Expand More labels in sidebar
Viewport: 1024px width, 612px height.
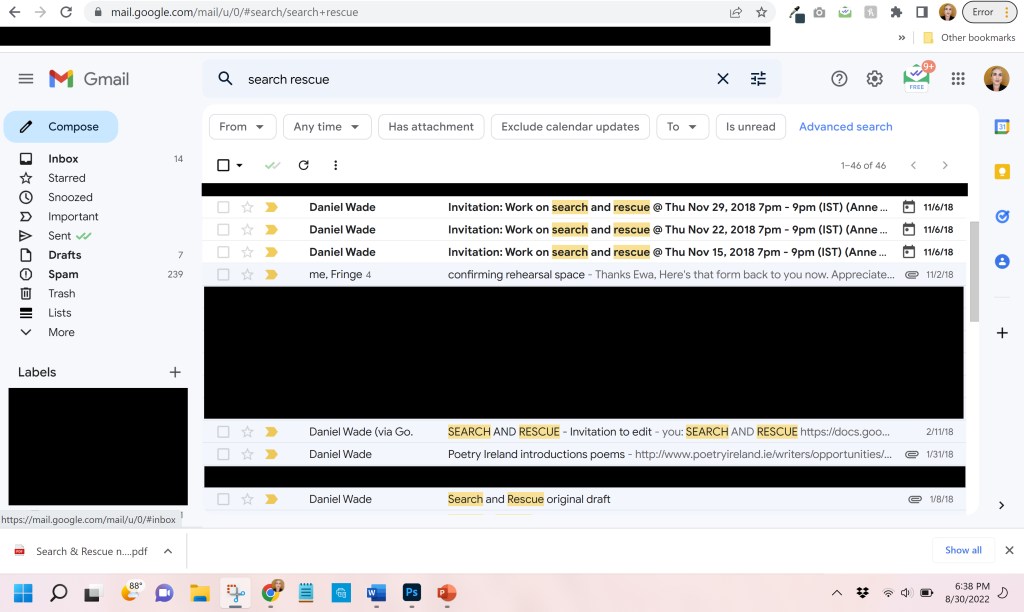point(61,332)
